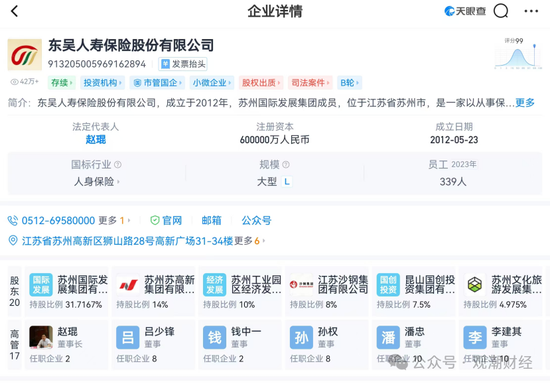Open the search magnifier icon
Viewport: 550px width, 384px height.
(501, 11)
